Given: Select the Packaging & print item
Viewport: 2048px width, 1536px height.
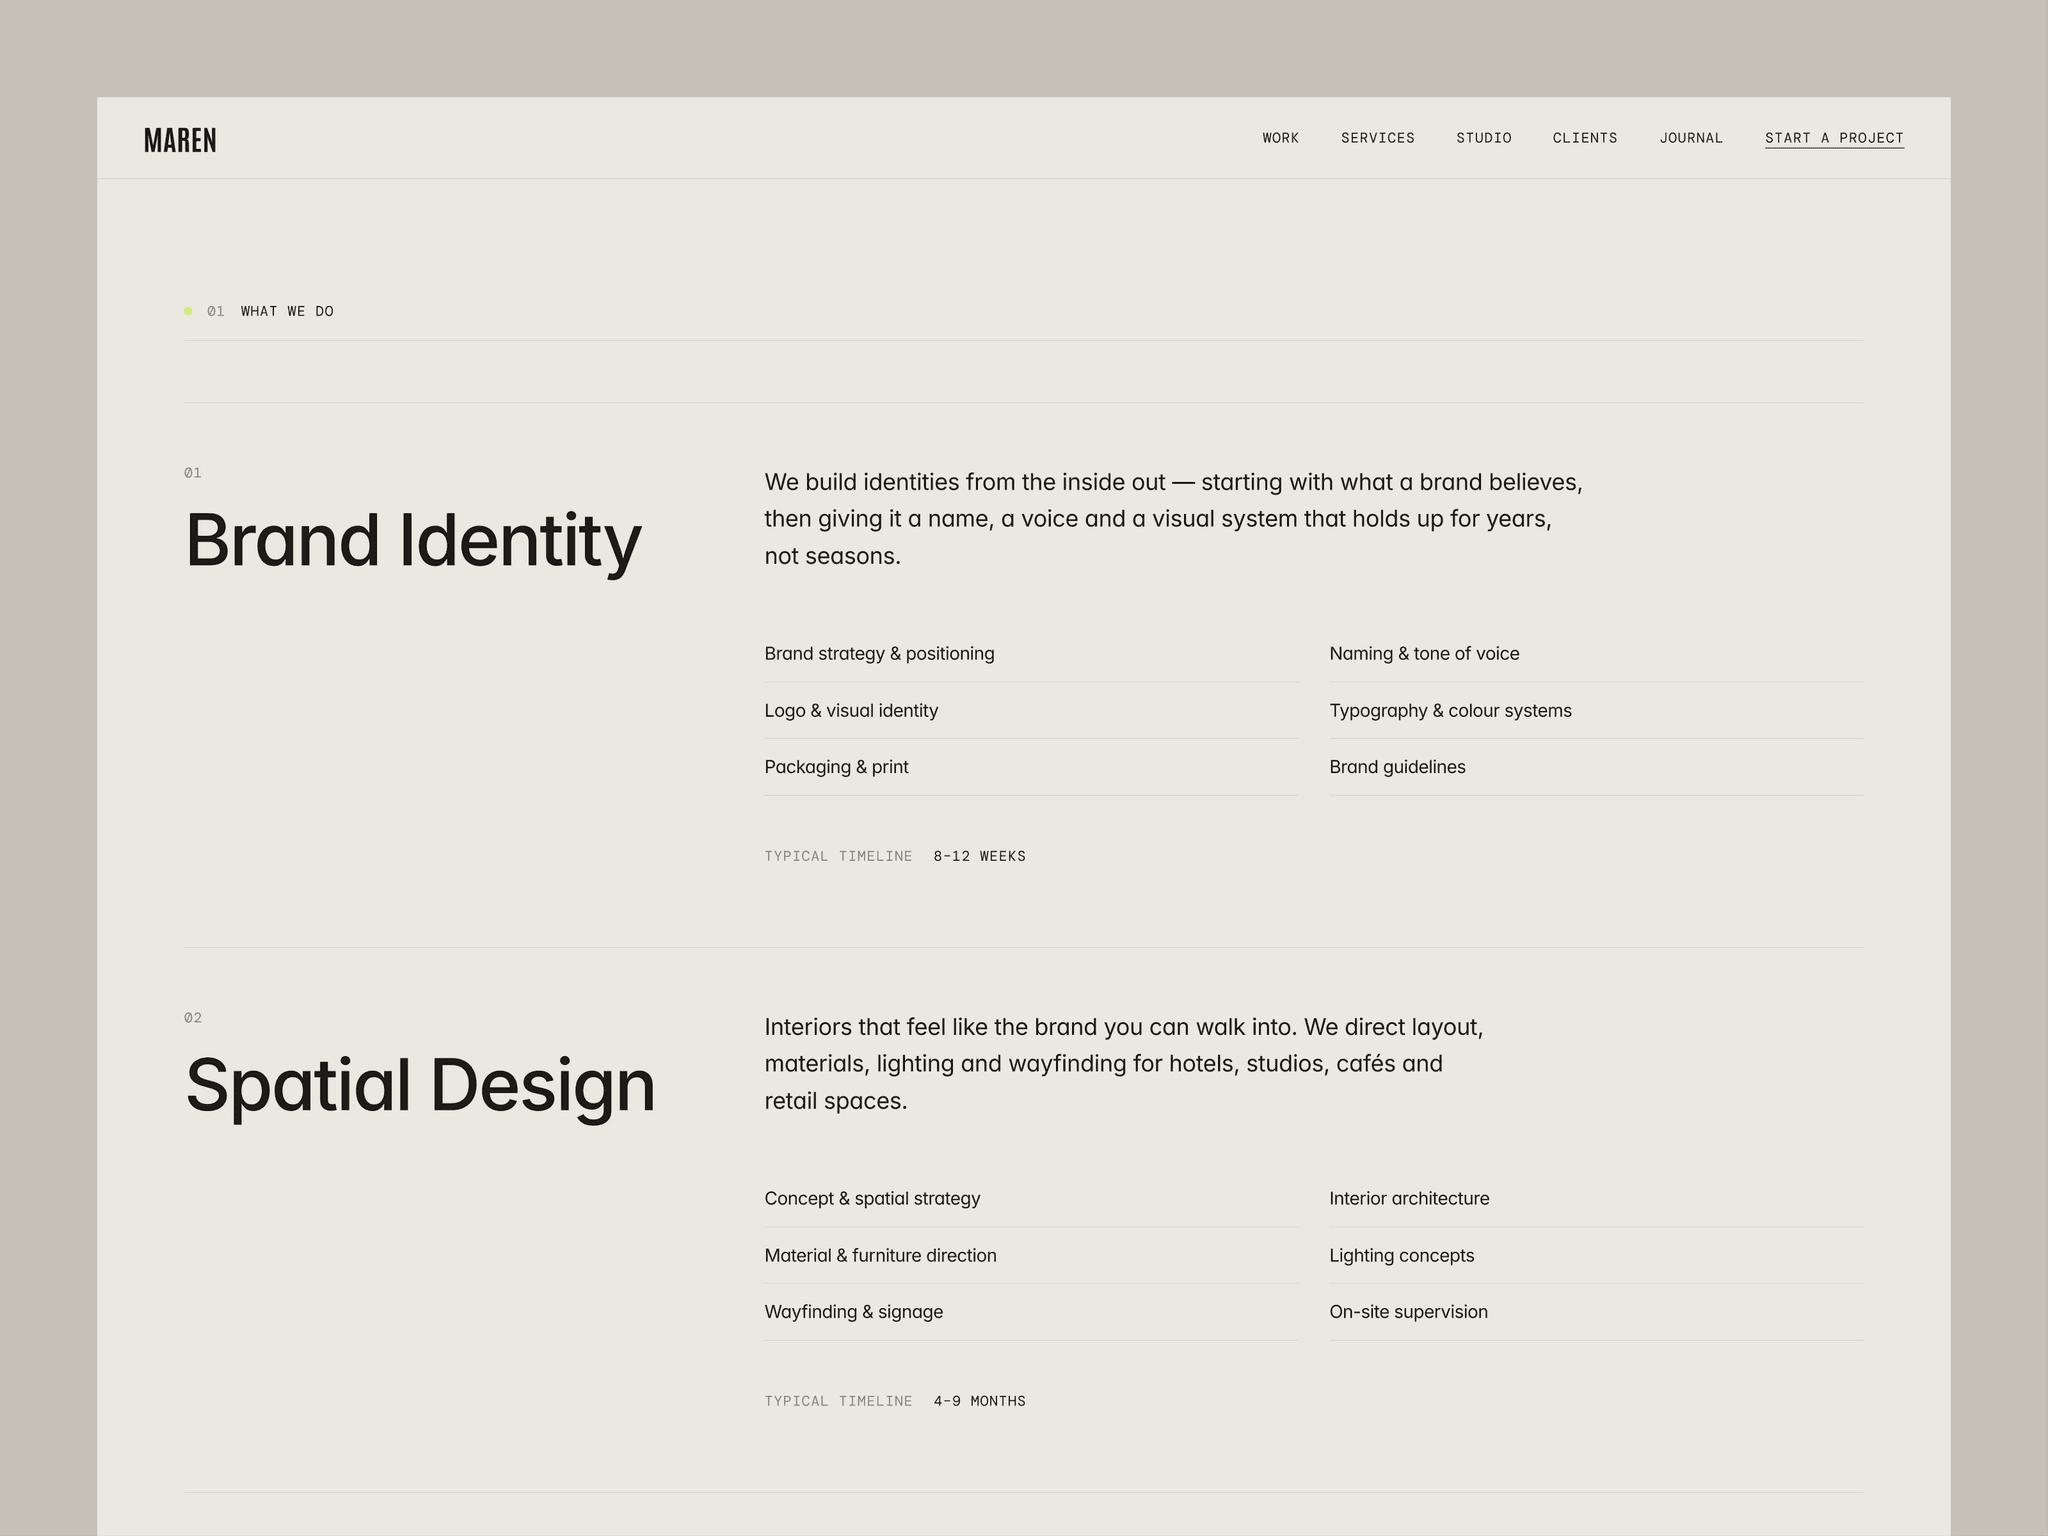Looking at the screenshot, I should pos(1031,767).
